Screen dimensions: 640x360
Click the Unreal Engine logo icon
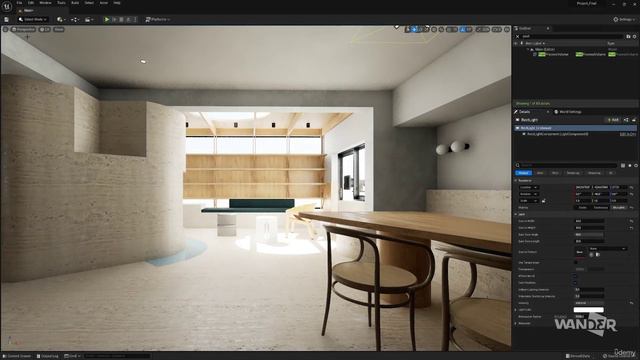[7, 6]
